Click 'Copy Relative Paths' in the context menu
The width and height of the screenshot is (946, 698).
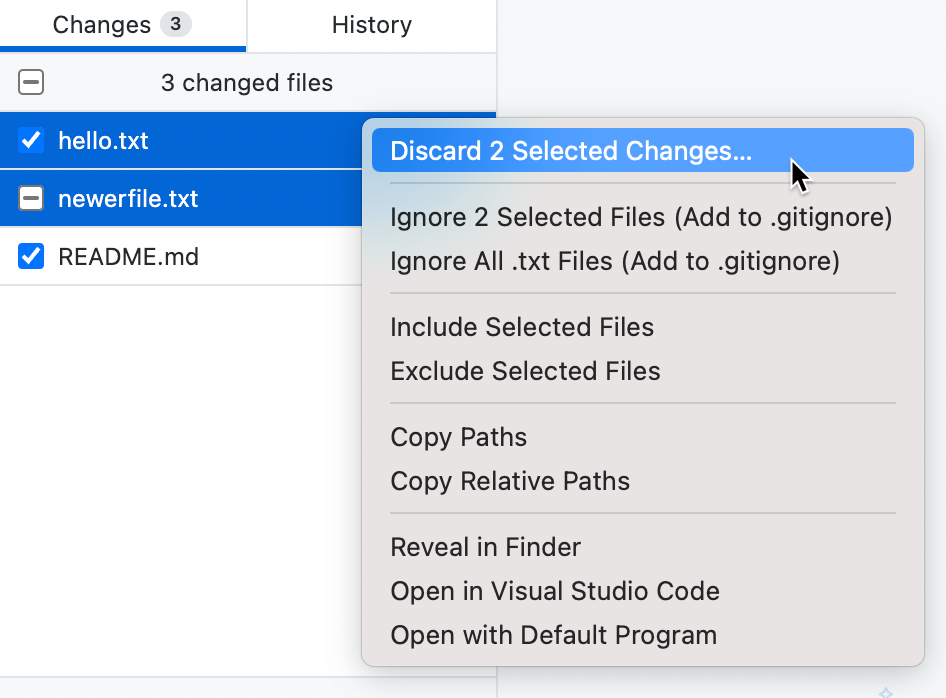tap(510, 481)
